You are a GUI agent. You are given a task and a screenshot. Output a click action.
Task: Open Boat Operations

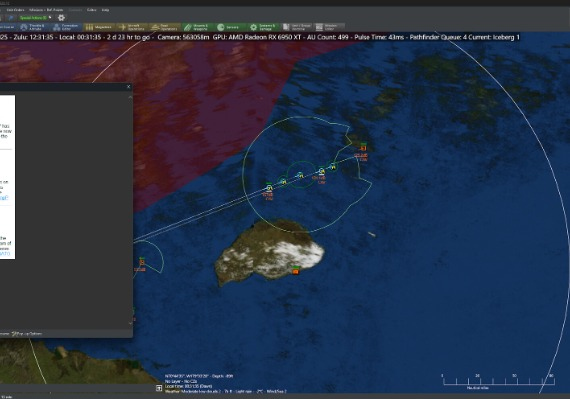point(165,27)
